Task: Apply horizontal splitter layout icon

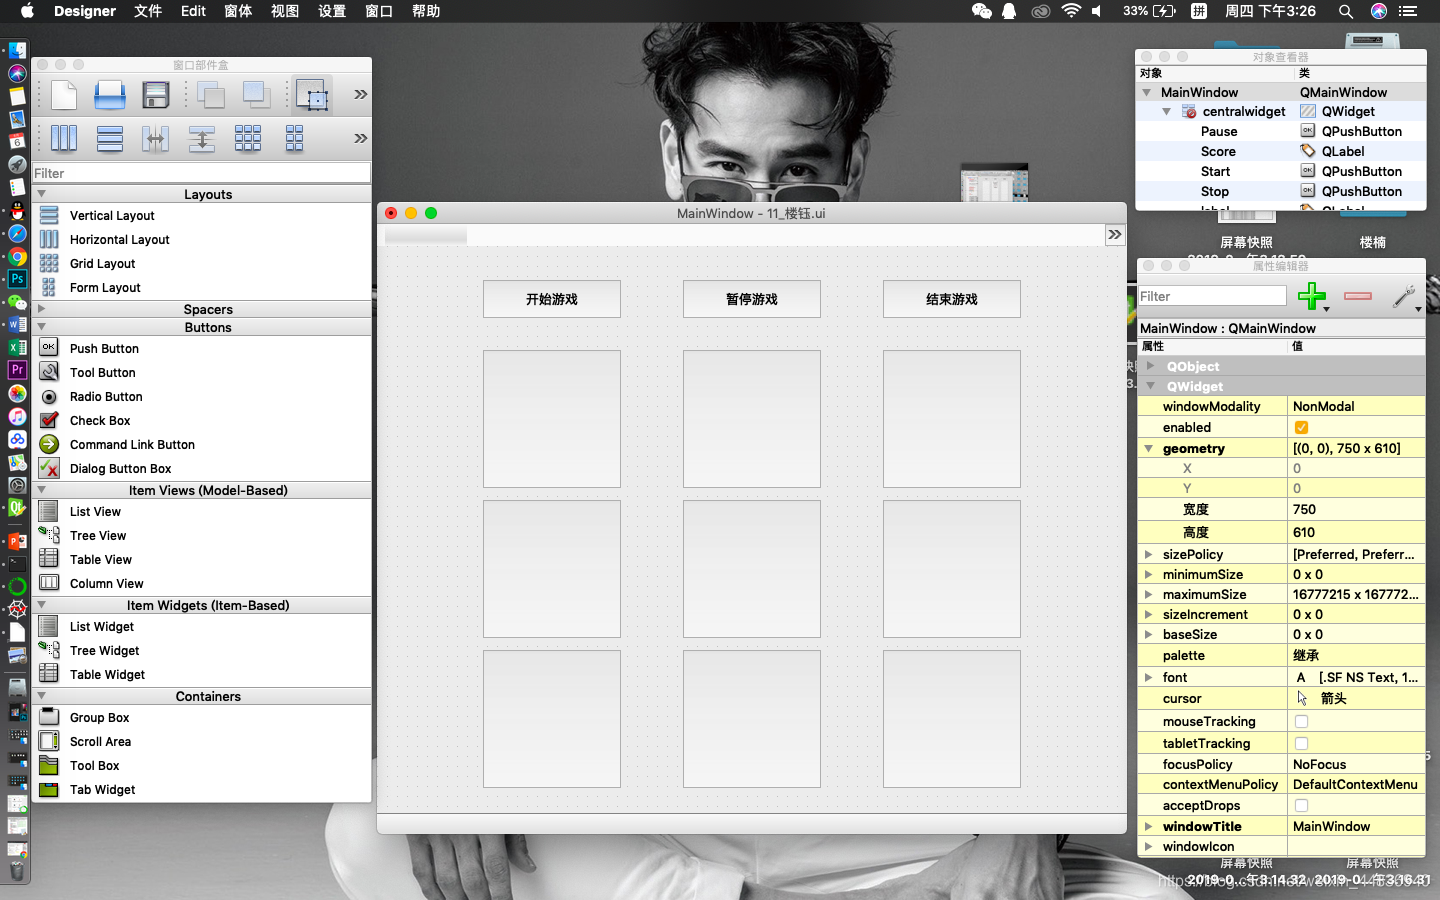Action: click(x=156, y=138)
